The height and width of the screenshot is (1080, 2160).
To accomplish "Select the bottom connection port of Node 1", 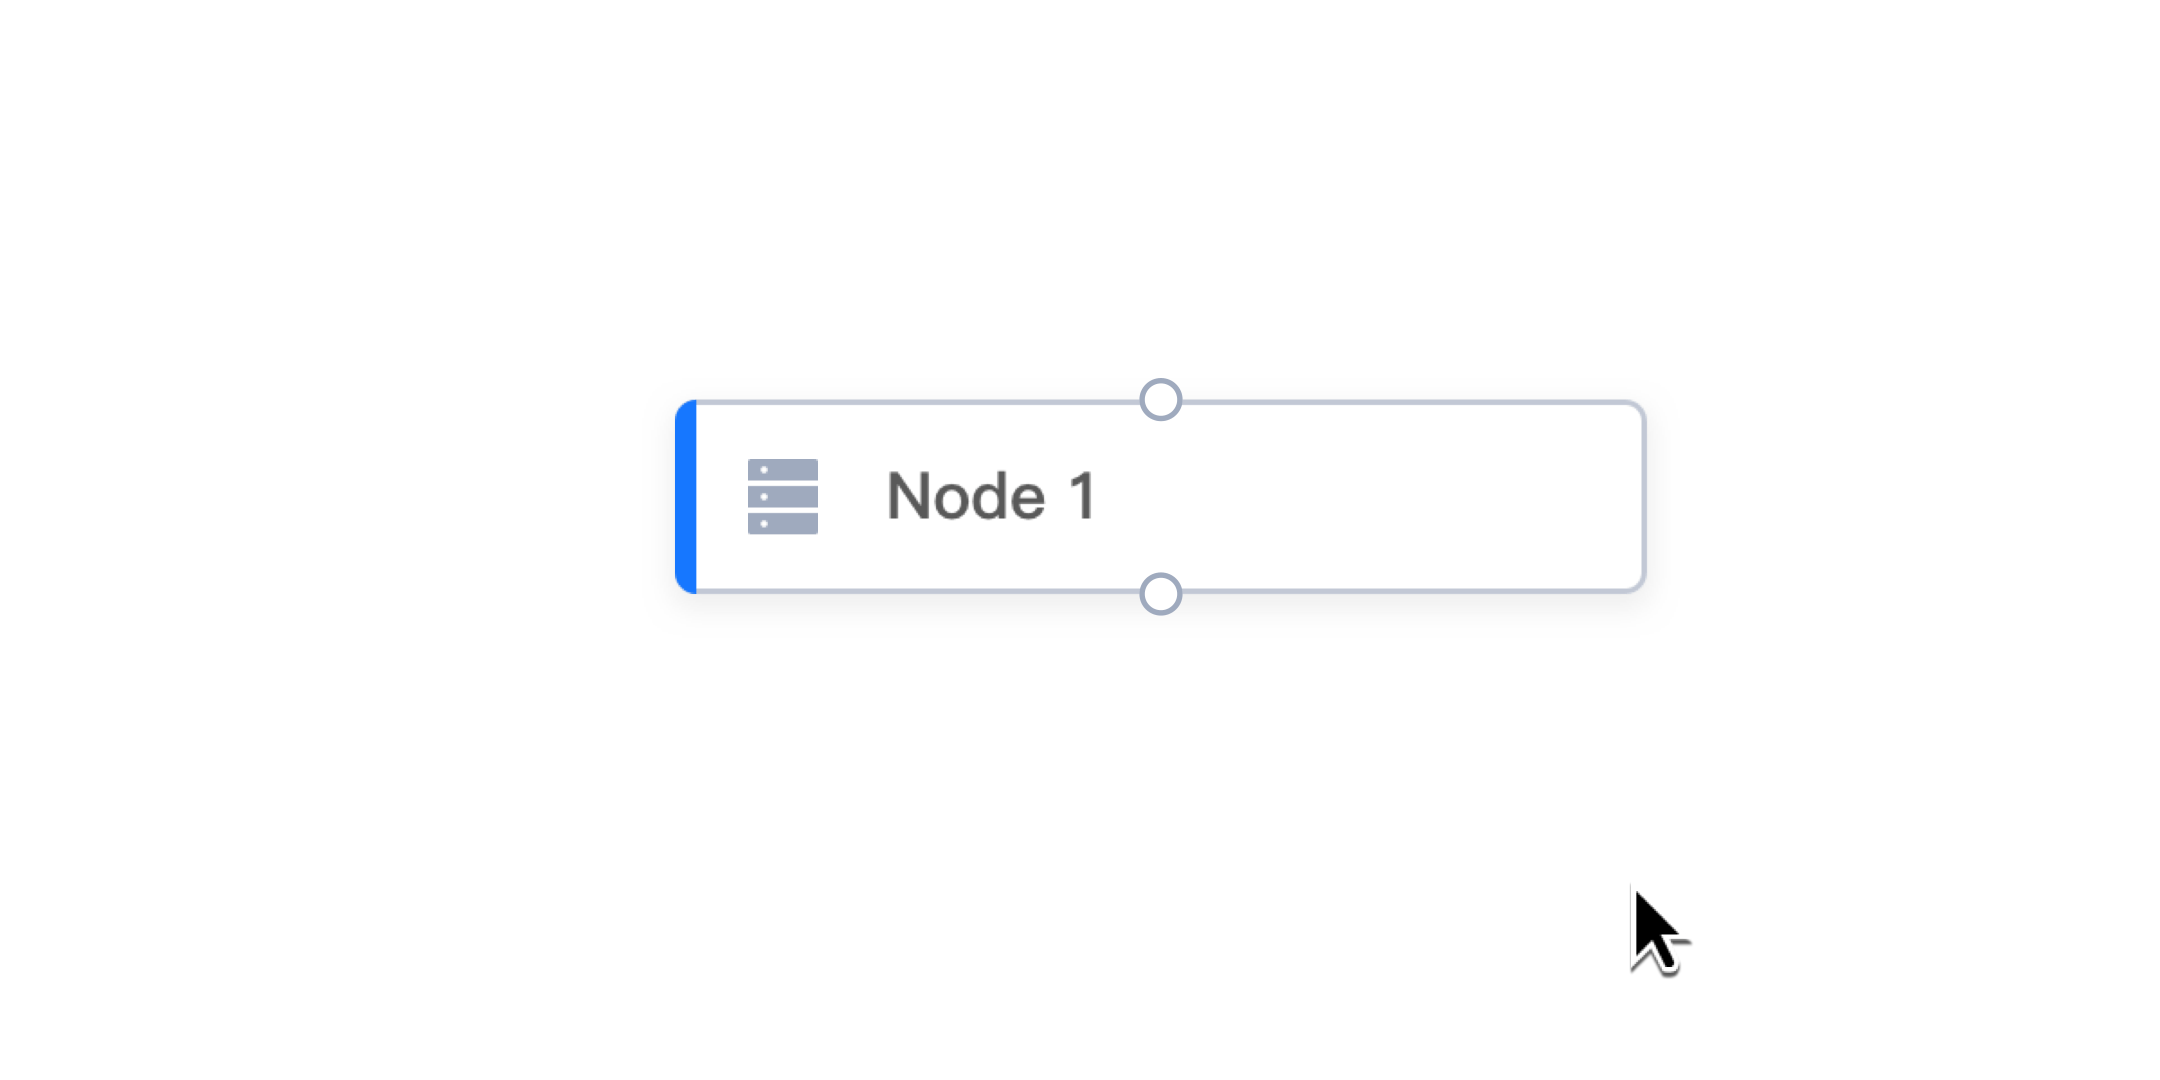I will (1160, 594).
